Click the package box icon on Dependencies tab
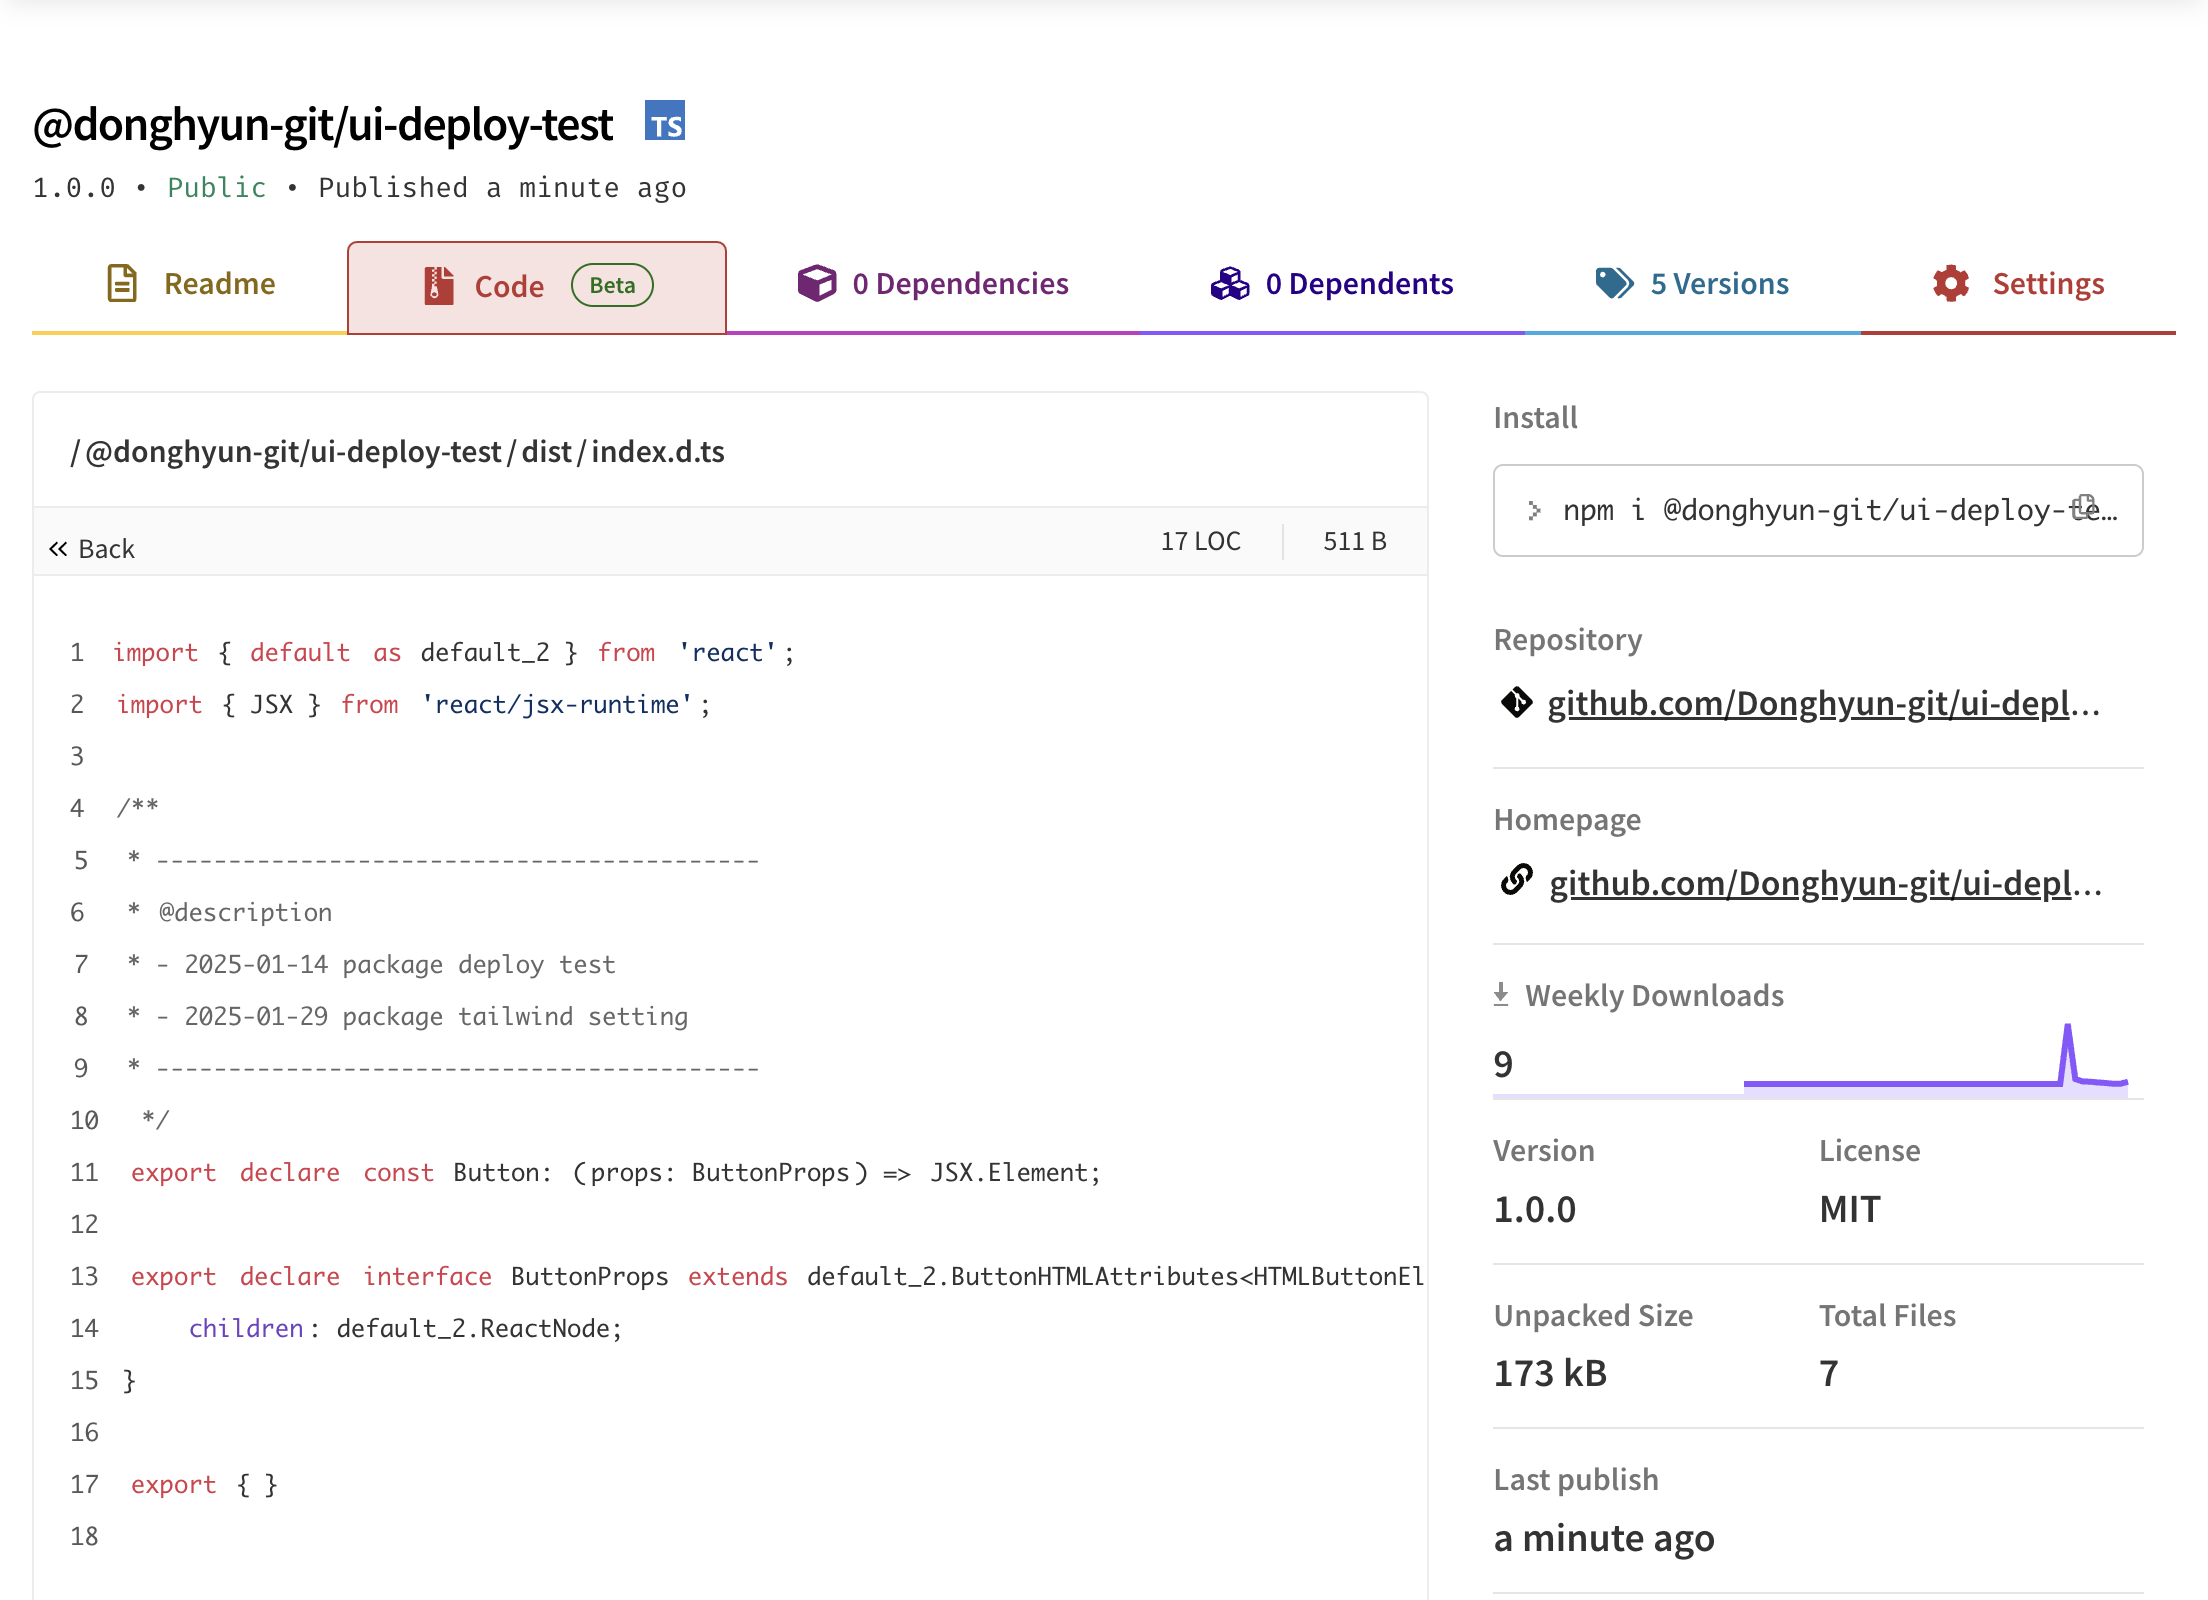The image size is (2208, 1600). click(x=817, y=283)
